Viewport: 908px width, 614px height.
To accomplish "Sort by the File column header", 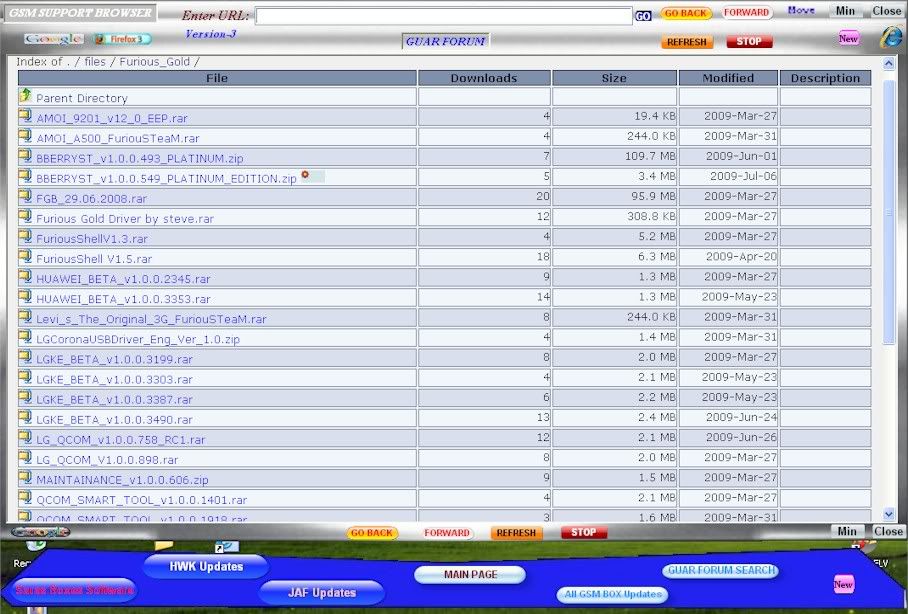I will 217,78.
